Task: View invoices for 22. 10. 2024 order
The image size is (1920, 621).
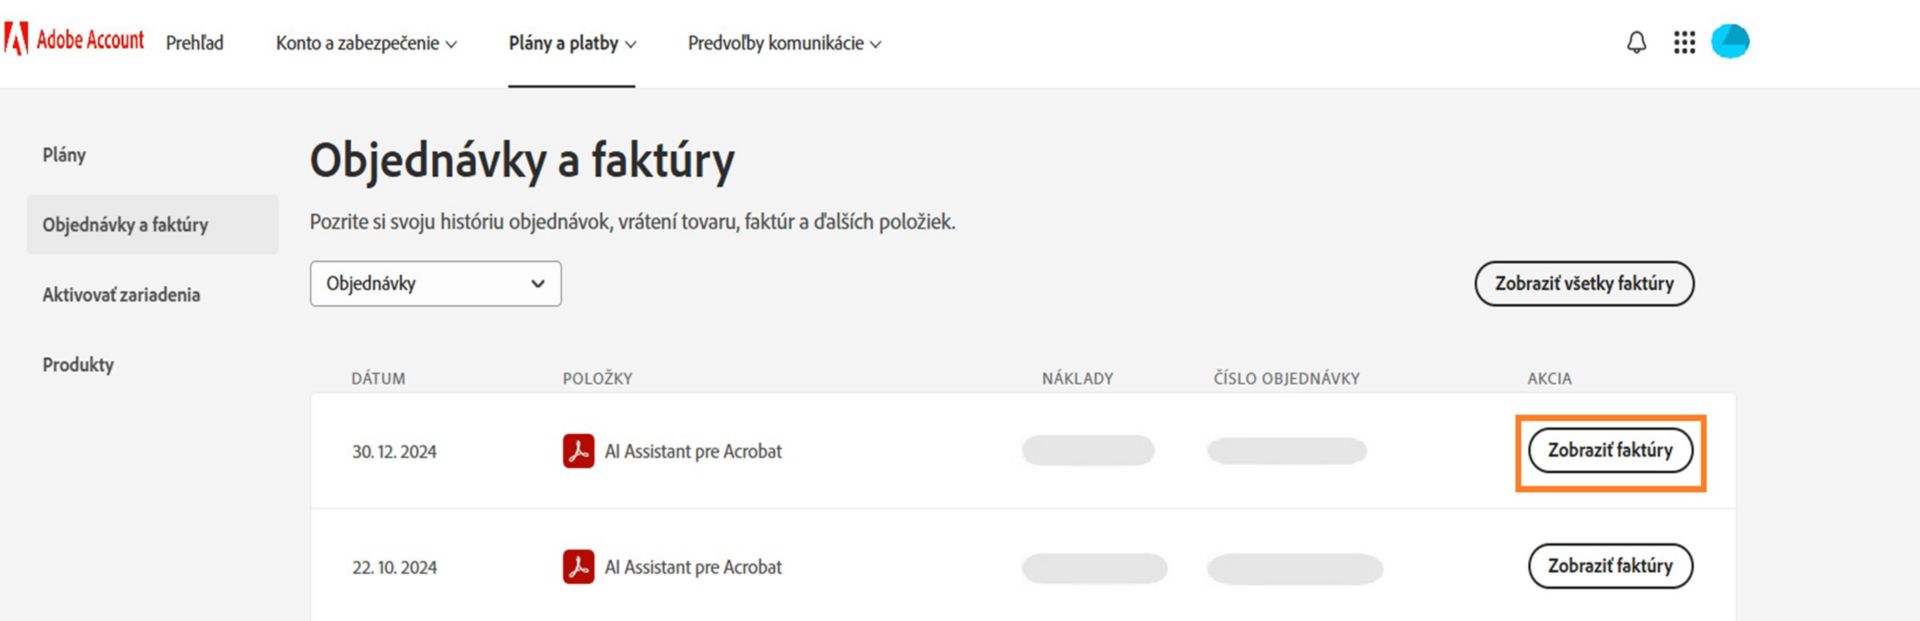Action: point(1610,566)
